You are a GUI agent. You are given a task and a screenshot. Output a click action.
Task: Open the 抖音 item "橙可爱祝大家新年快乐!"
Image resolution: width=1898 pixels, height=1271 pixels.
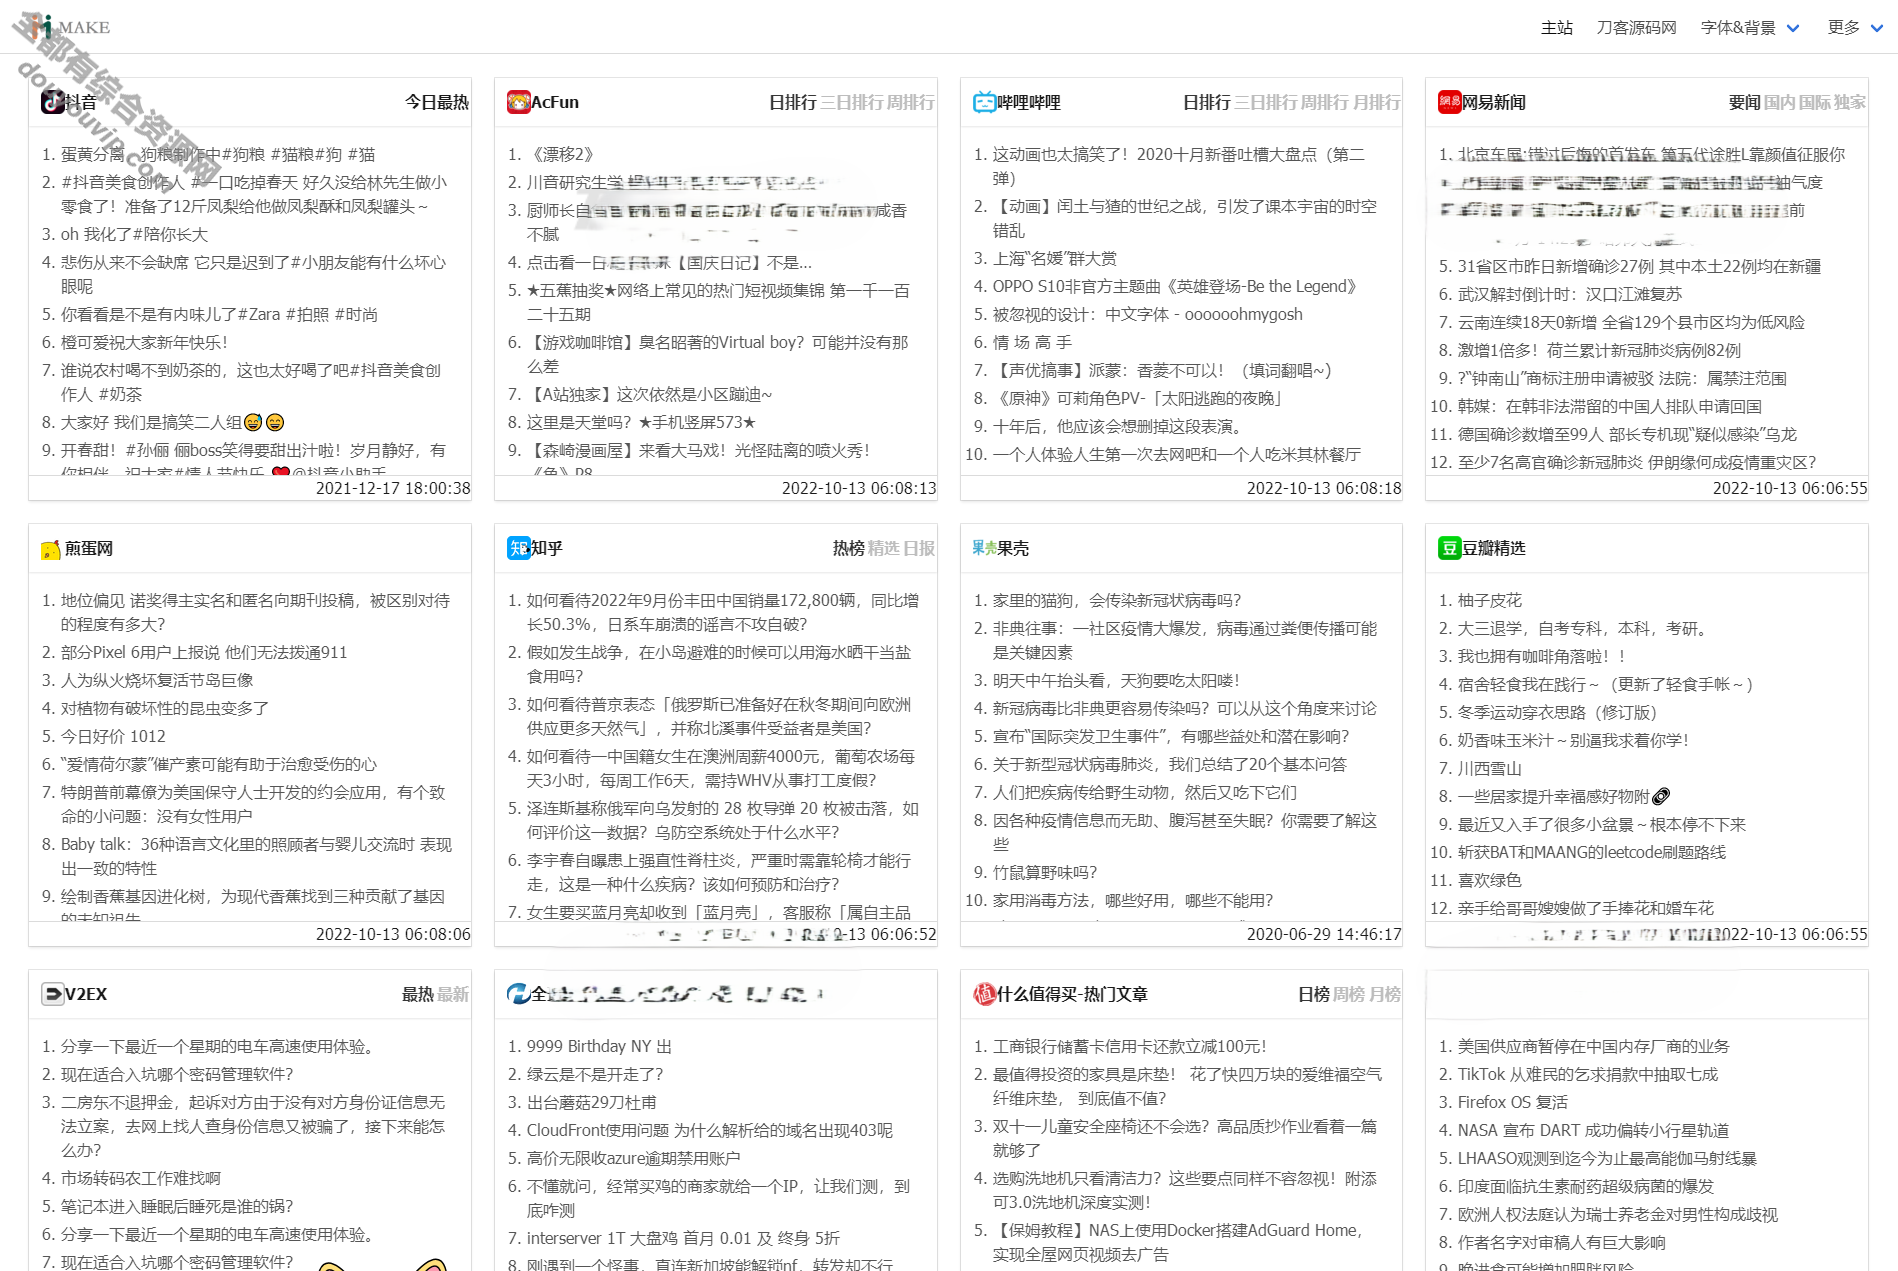tap(144, 342)
